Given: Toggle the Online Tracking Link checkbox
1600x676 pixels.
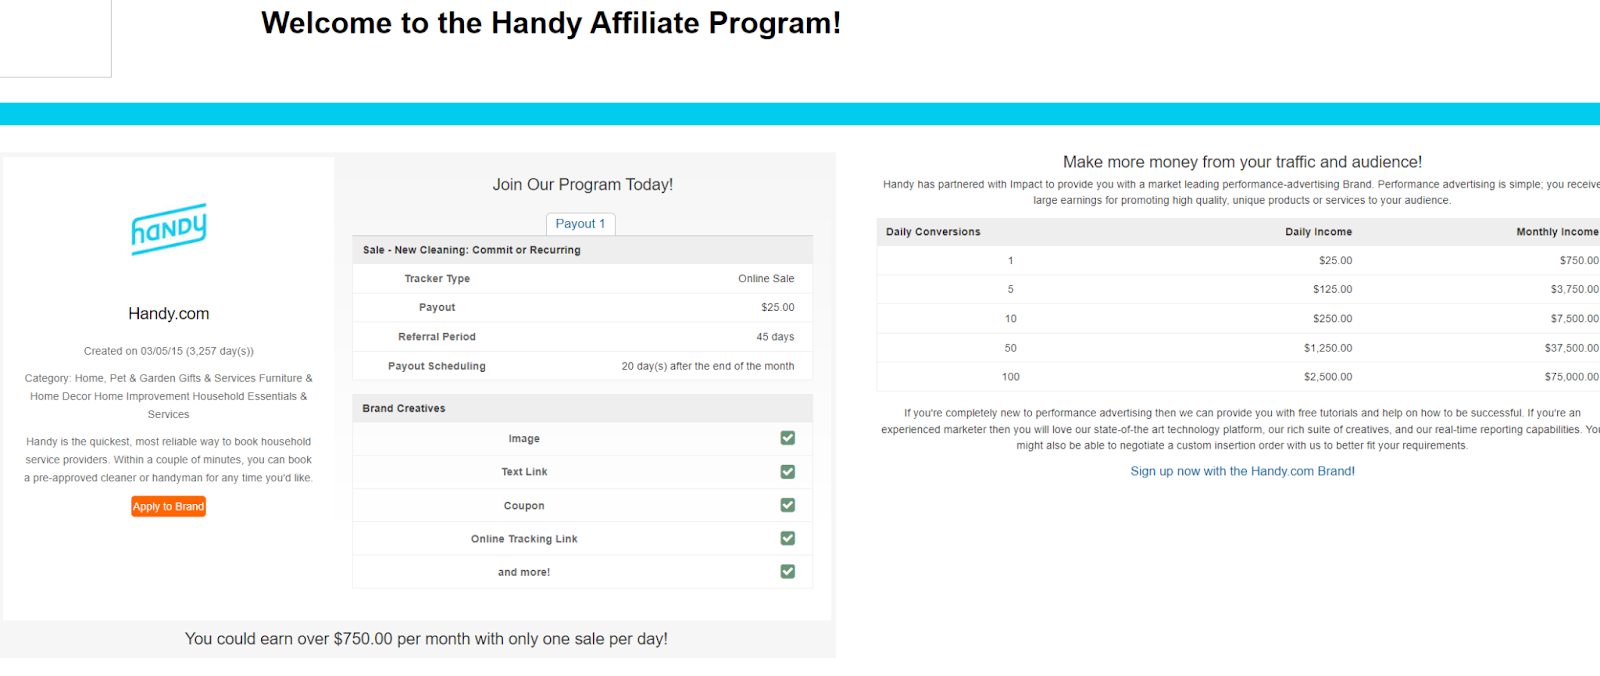Looking at the screenshot, I should click(x=788, y=538).
